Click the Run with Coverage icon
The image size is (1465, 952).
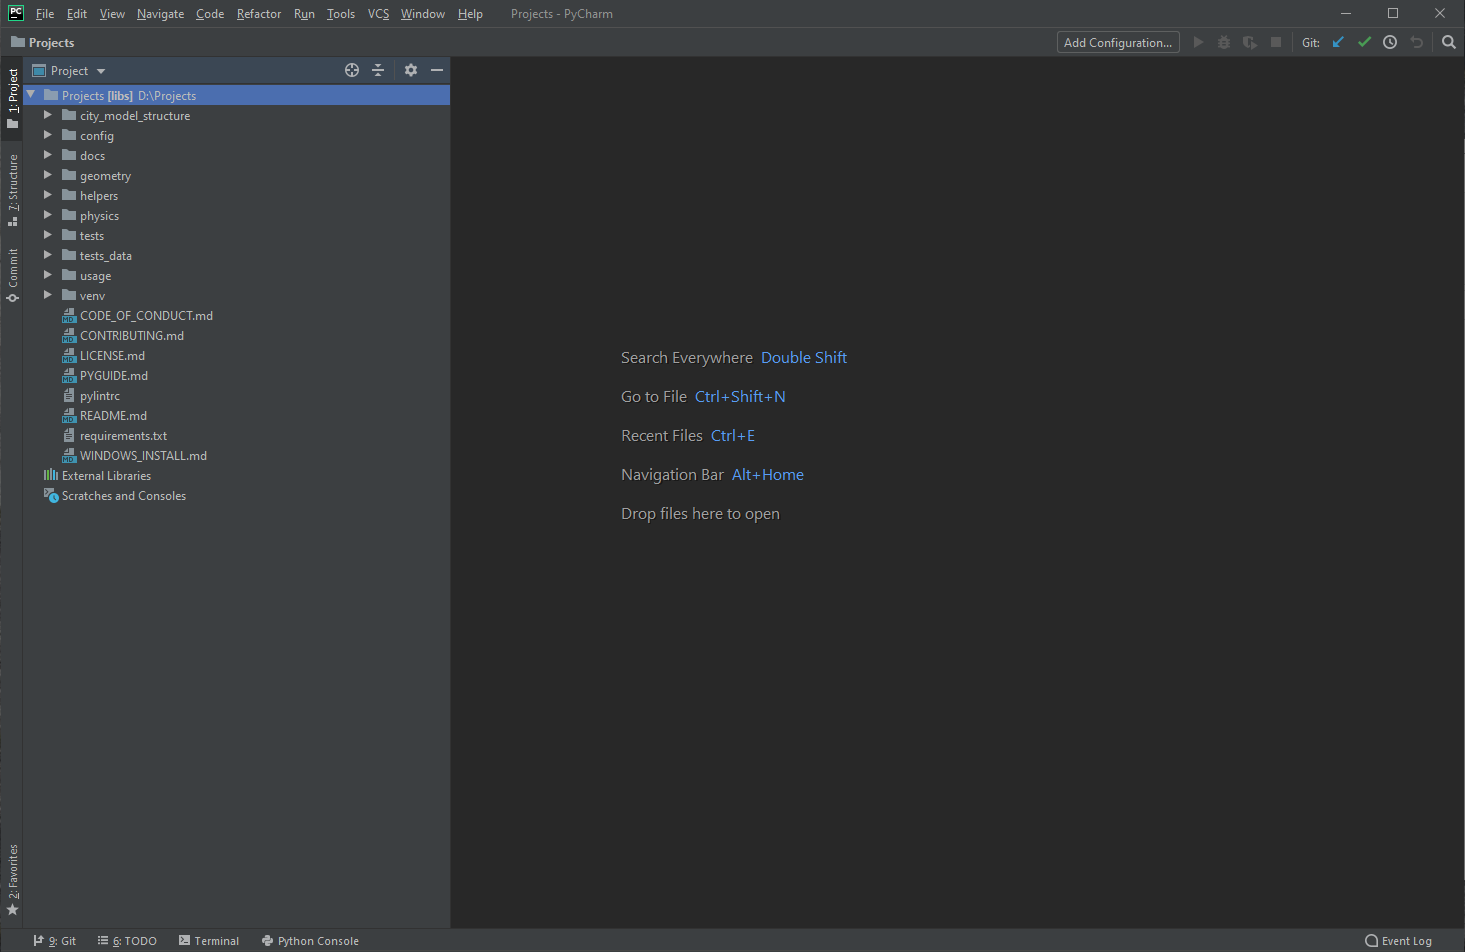point(1250,42)
